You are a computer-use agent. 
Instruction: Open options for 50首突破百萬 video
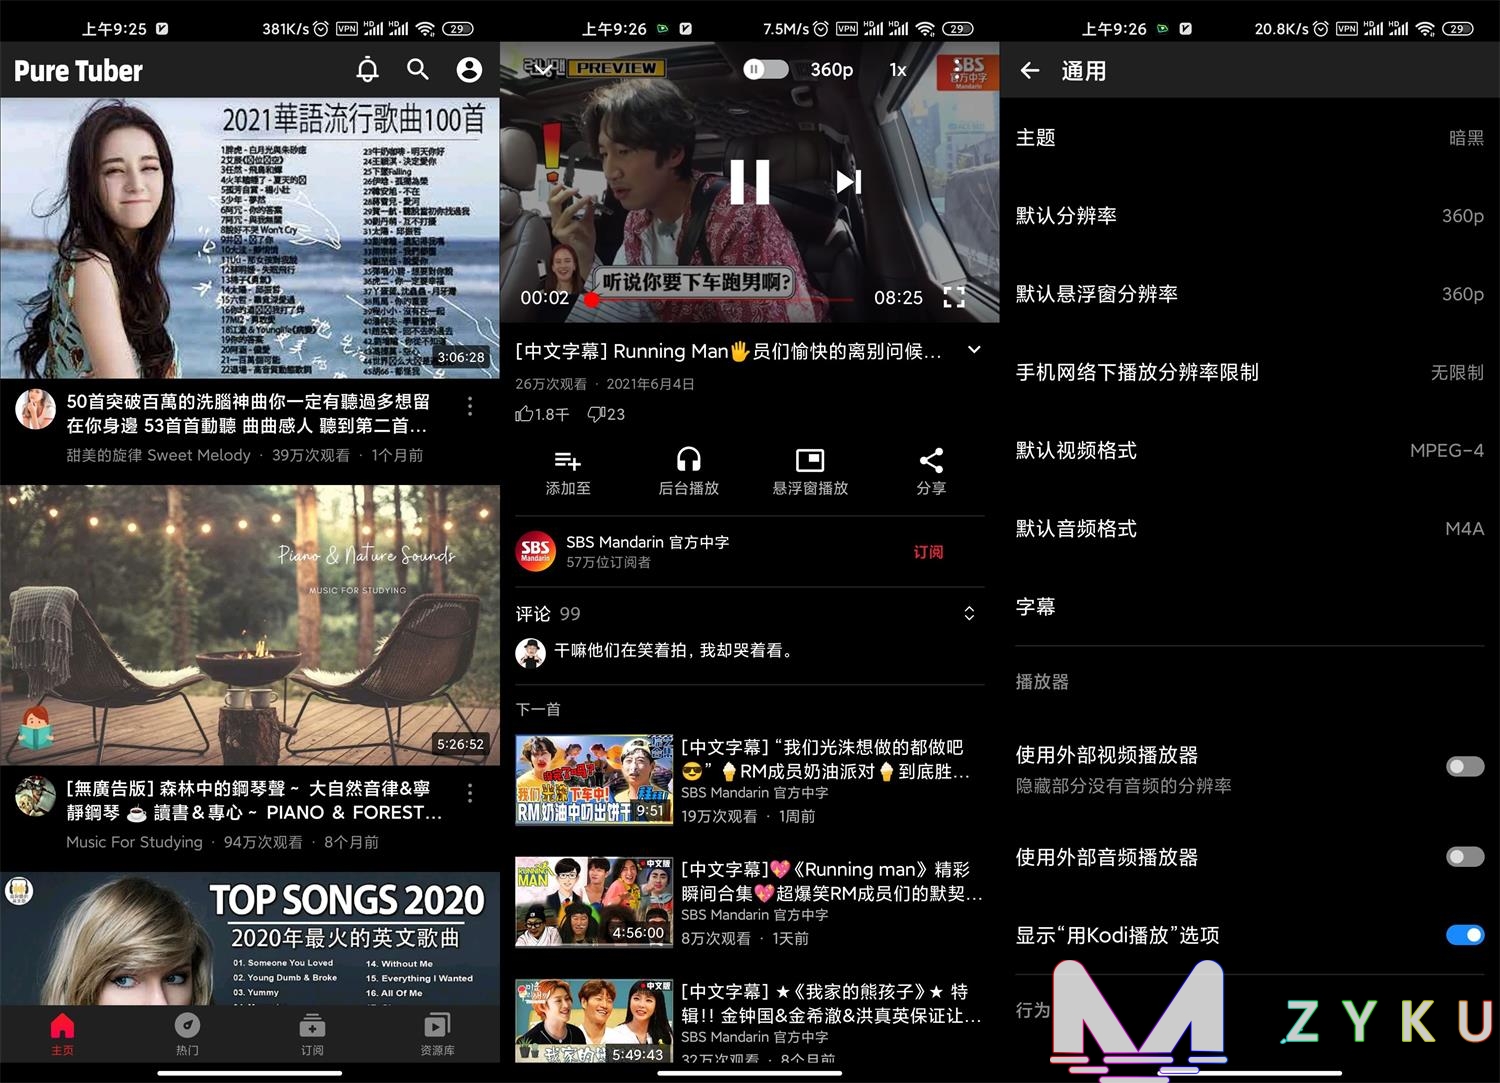click(470, 406)
